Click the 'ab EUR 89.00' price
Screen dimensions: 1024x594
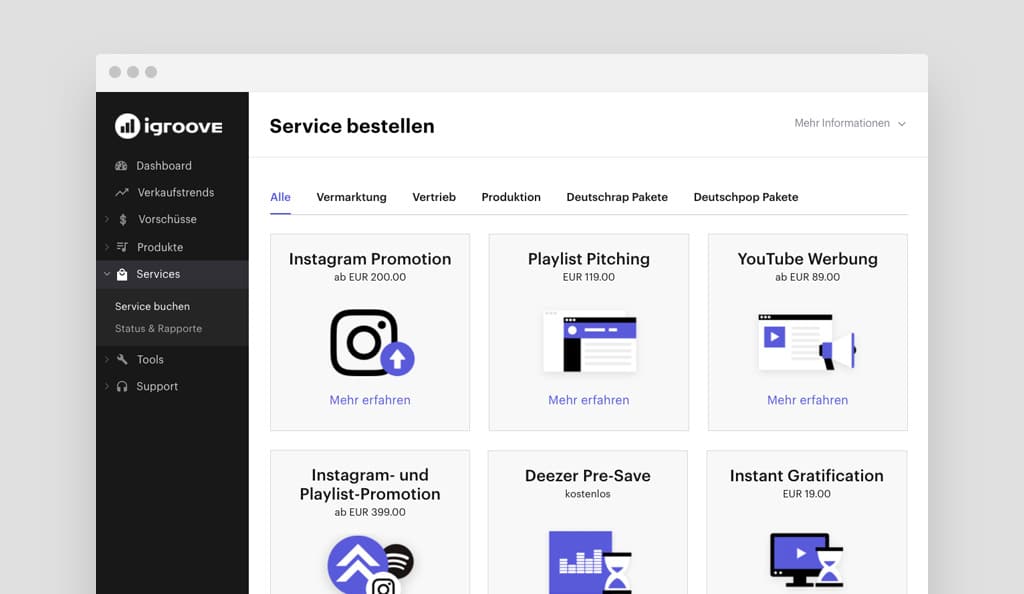[x=807, y=277]
